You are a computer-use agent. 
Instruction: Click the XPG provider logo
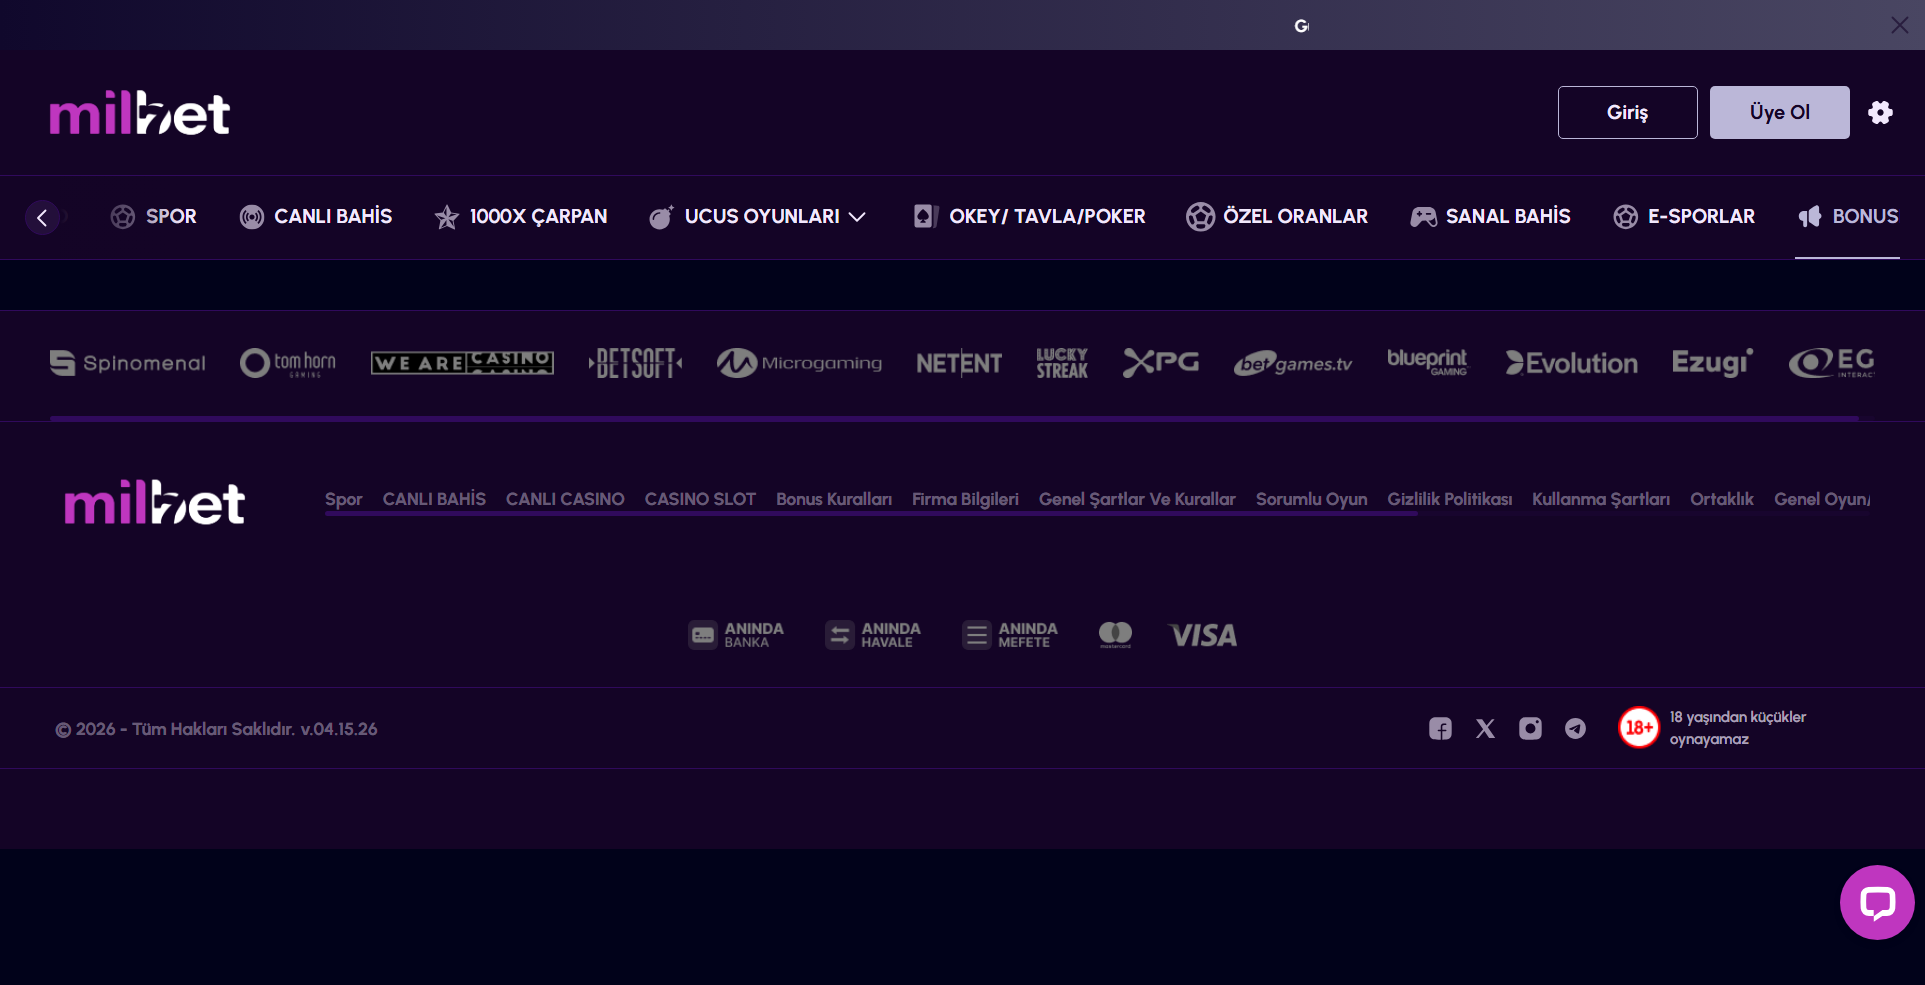click(x=1160, y=362)
